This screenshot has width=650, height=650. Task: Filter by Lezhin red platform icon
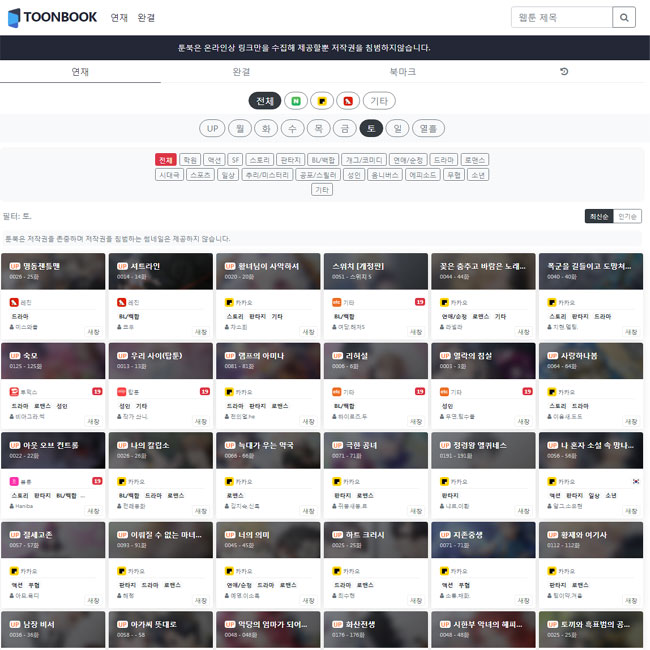(x=348, y=101)
